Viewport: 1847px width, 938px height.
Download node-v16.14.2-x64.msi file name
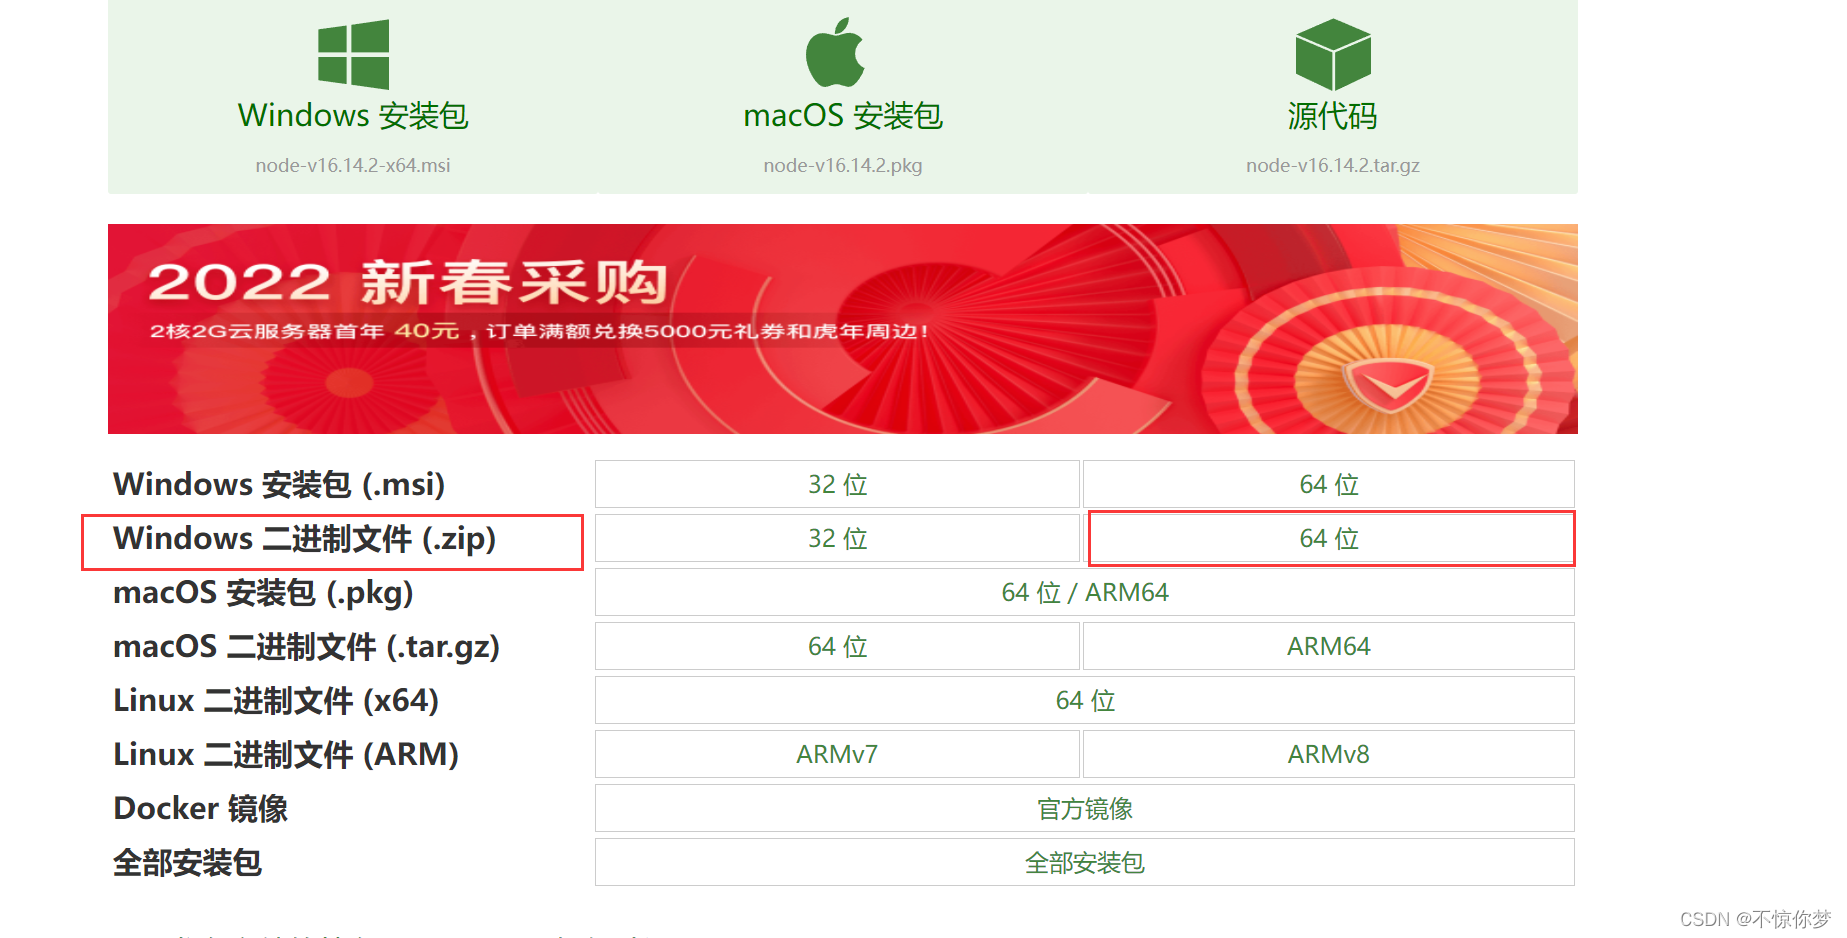[353, 165]
